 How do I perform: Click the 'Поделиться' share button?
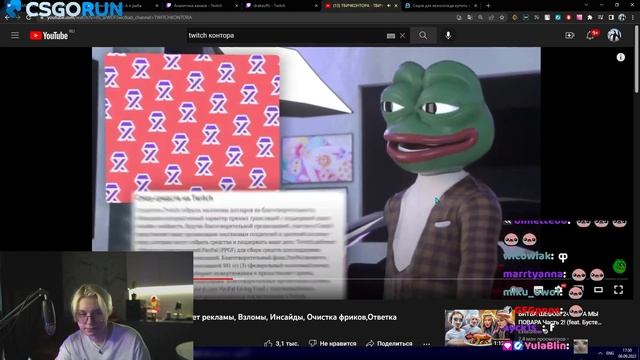[x=389, y=344]
